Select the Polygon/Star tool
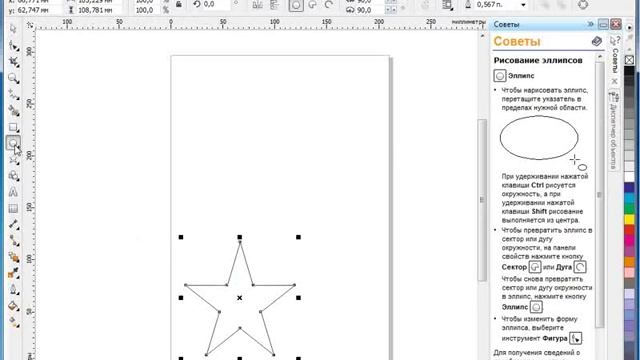The height and width of the screenshot is (360, 640). tap(13, 160)
